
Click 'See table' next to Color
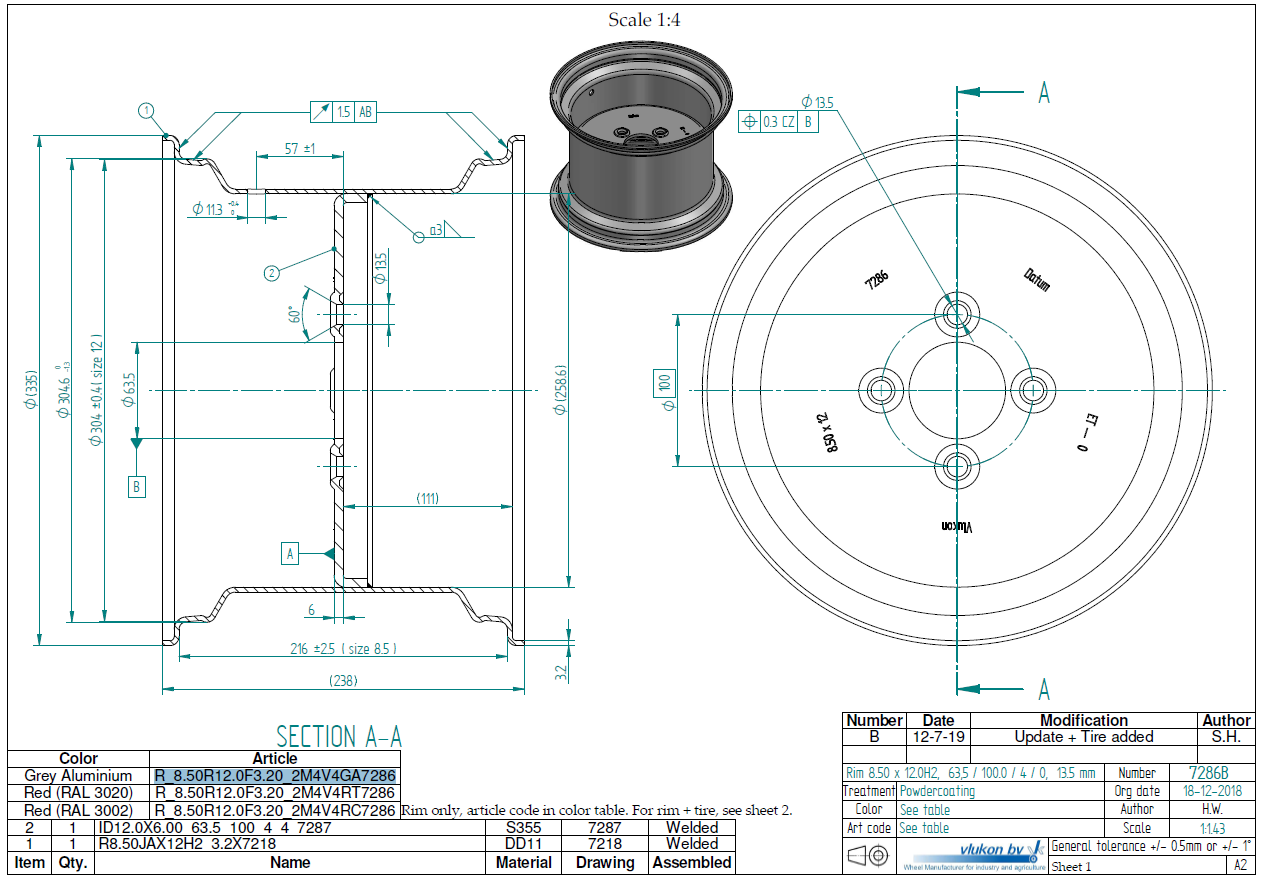coord(924,810)
